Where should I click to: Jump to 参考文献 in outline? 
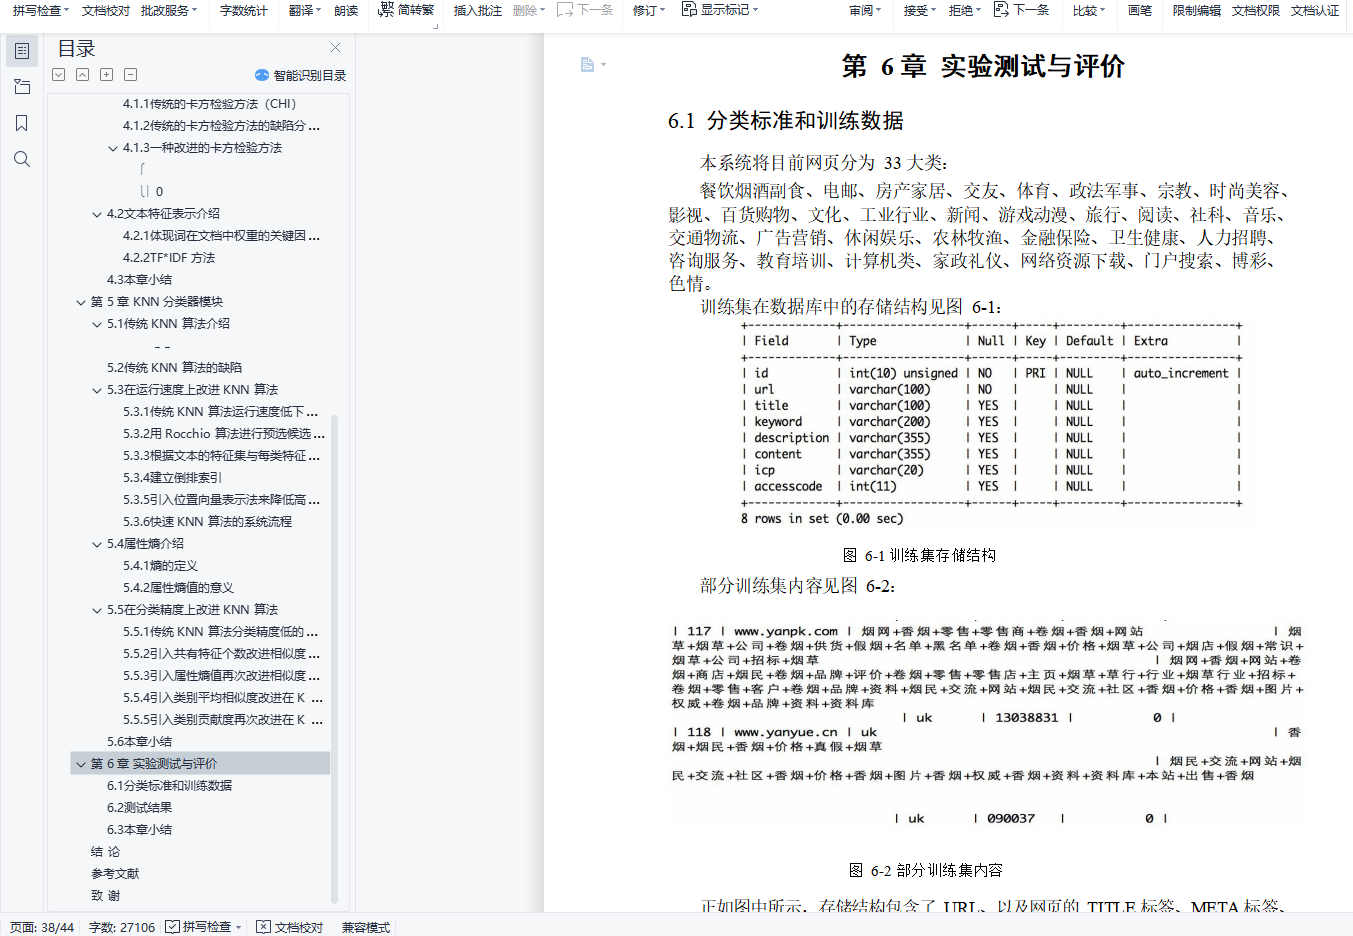click(x=115, y=874)
